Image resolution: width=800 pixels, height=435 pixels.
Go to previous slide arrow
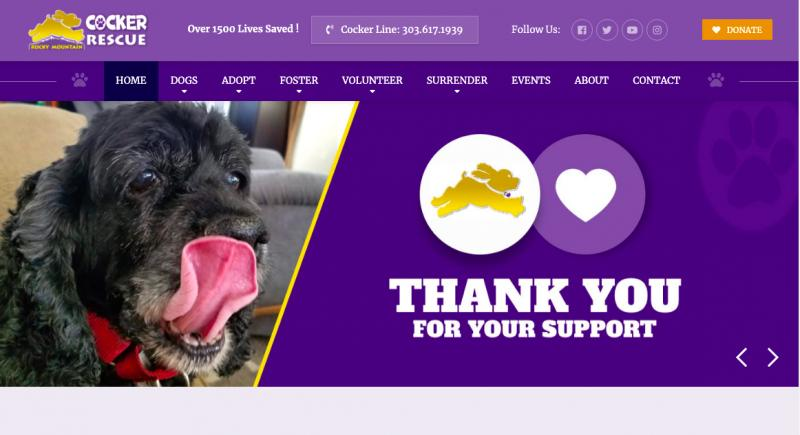(x=742, y=357)
